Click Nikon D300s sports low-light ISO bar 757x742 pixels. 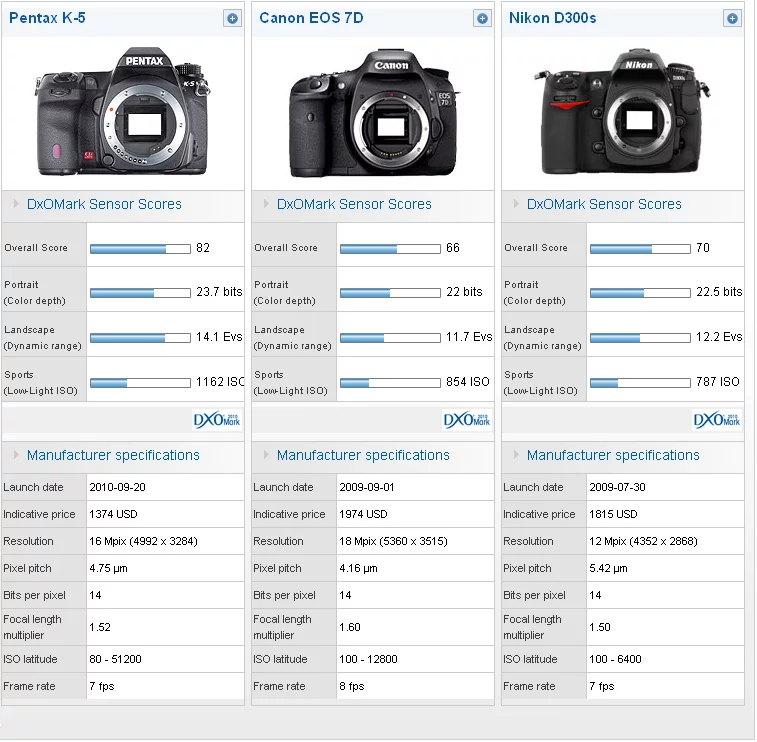click(x=641, y=383)
